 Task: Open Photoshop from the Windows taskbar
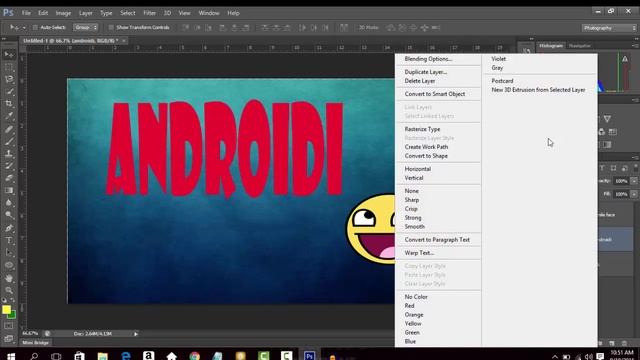click(x=309, y=356)
